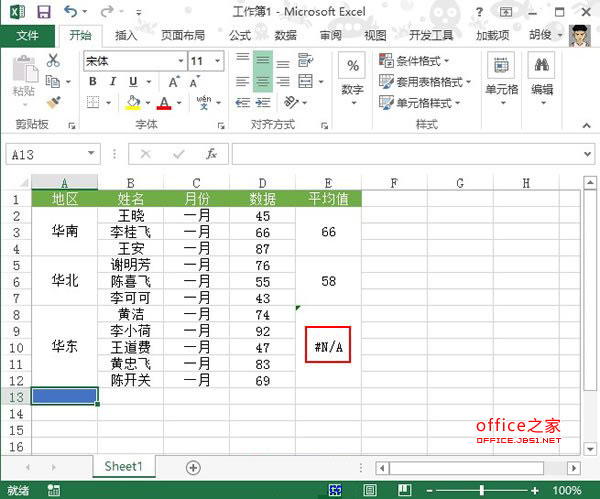This screenshot has height=499, width=600.
Task: Collapse the ribbon with up chevron
Action: (x=587, y=125)
